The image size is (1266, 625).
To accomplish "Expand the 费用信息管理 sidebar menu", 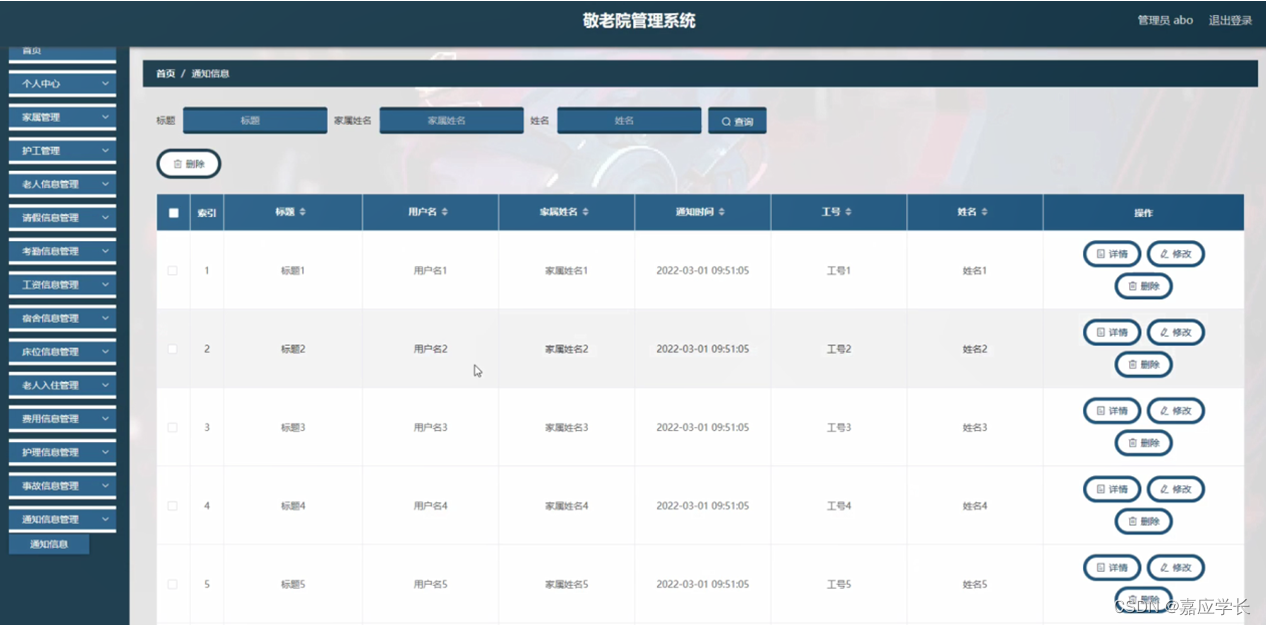I will coord(63,419).
